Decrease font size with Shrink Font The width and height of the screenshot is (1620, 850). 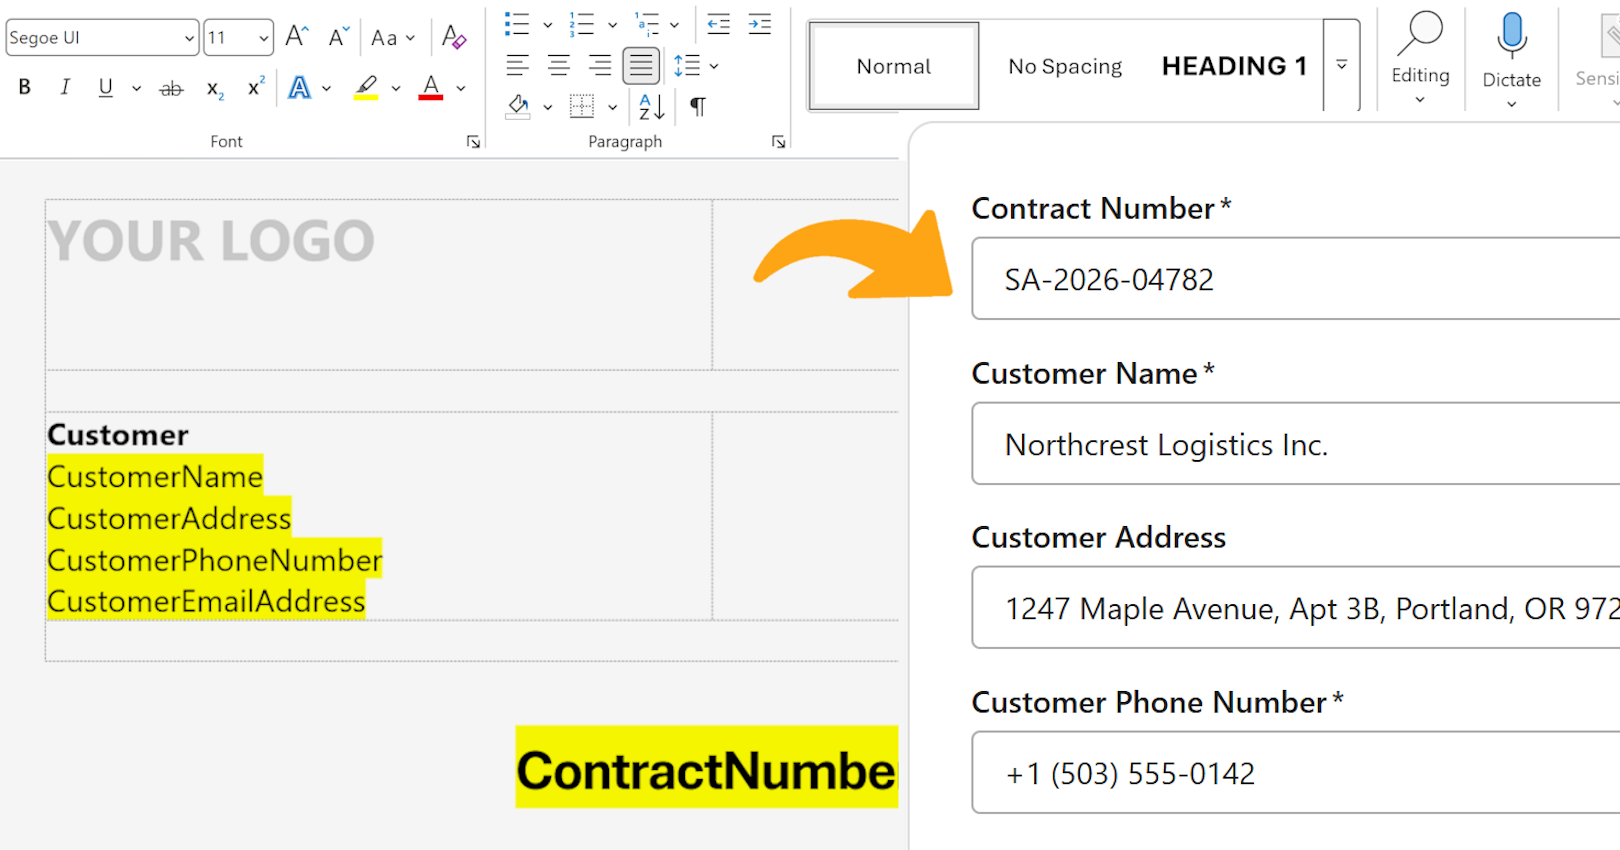pos(339,37)
